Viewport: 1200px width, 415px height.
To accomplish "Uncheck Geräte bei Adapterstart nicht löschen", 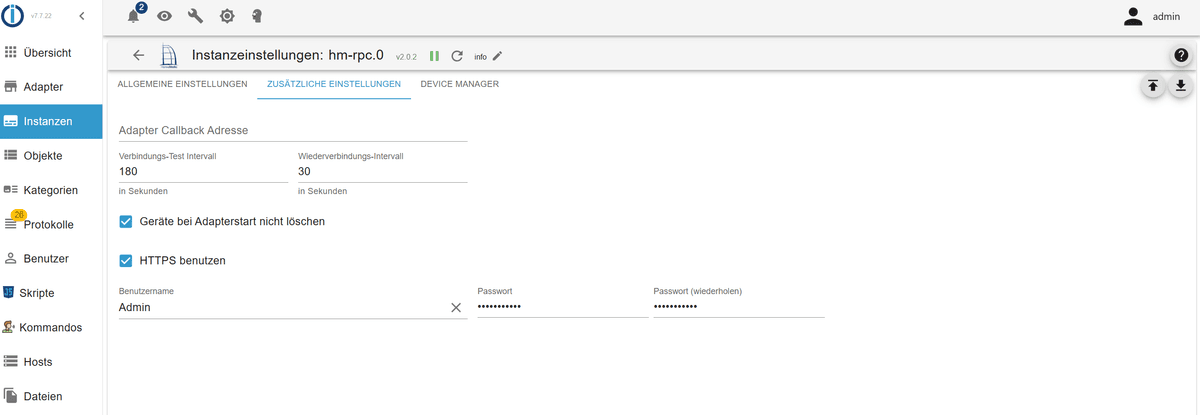I will (x=126, y=221).
